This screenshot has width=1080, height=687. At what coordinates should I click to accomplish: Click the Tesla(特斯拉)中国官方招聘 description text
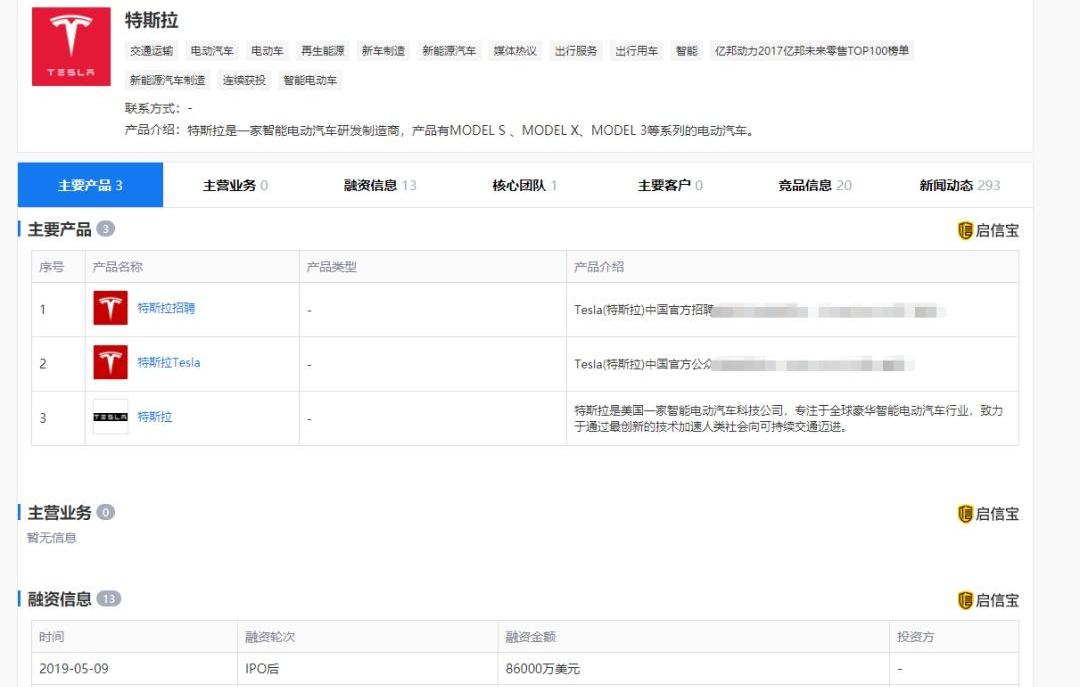pyautogui.click(x=643, y=309)
